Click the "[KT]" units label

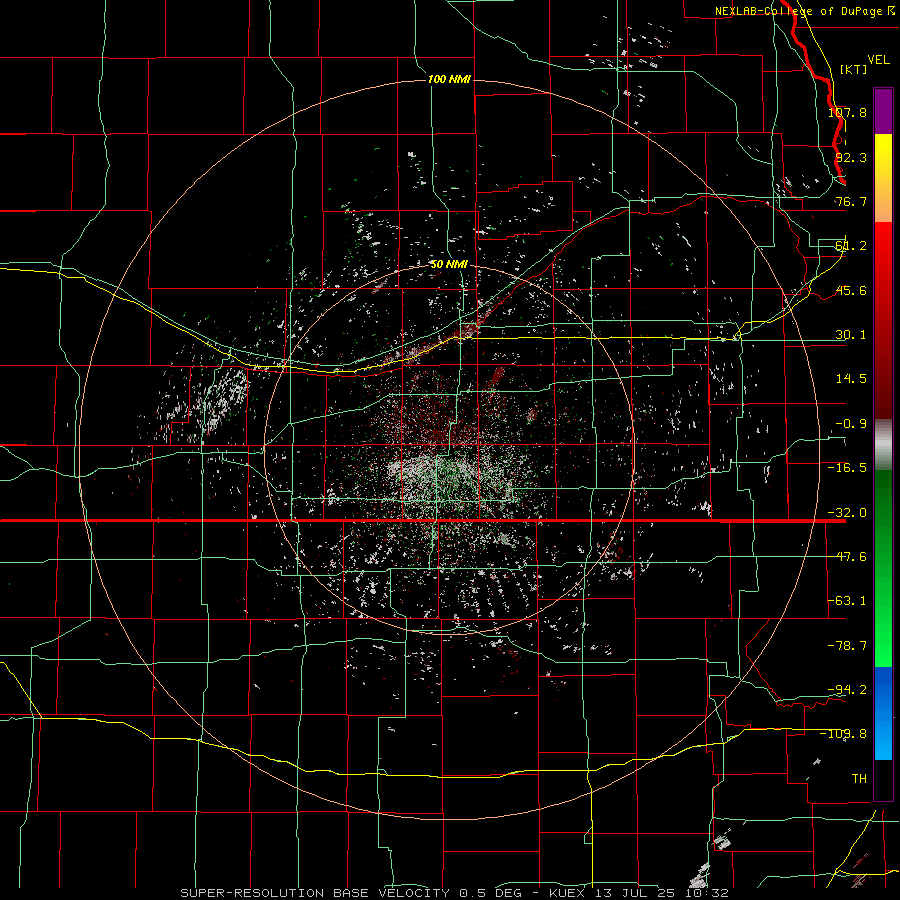point(854,69)
